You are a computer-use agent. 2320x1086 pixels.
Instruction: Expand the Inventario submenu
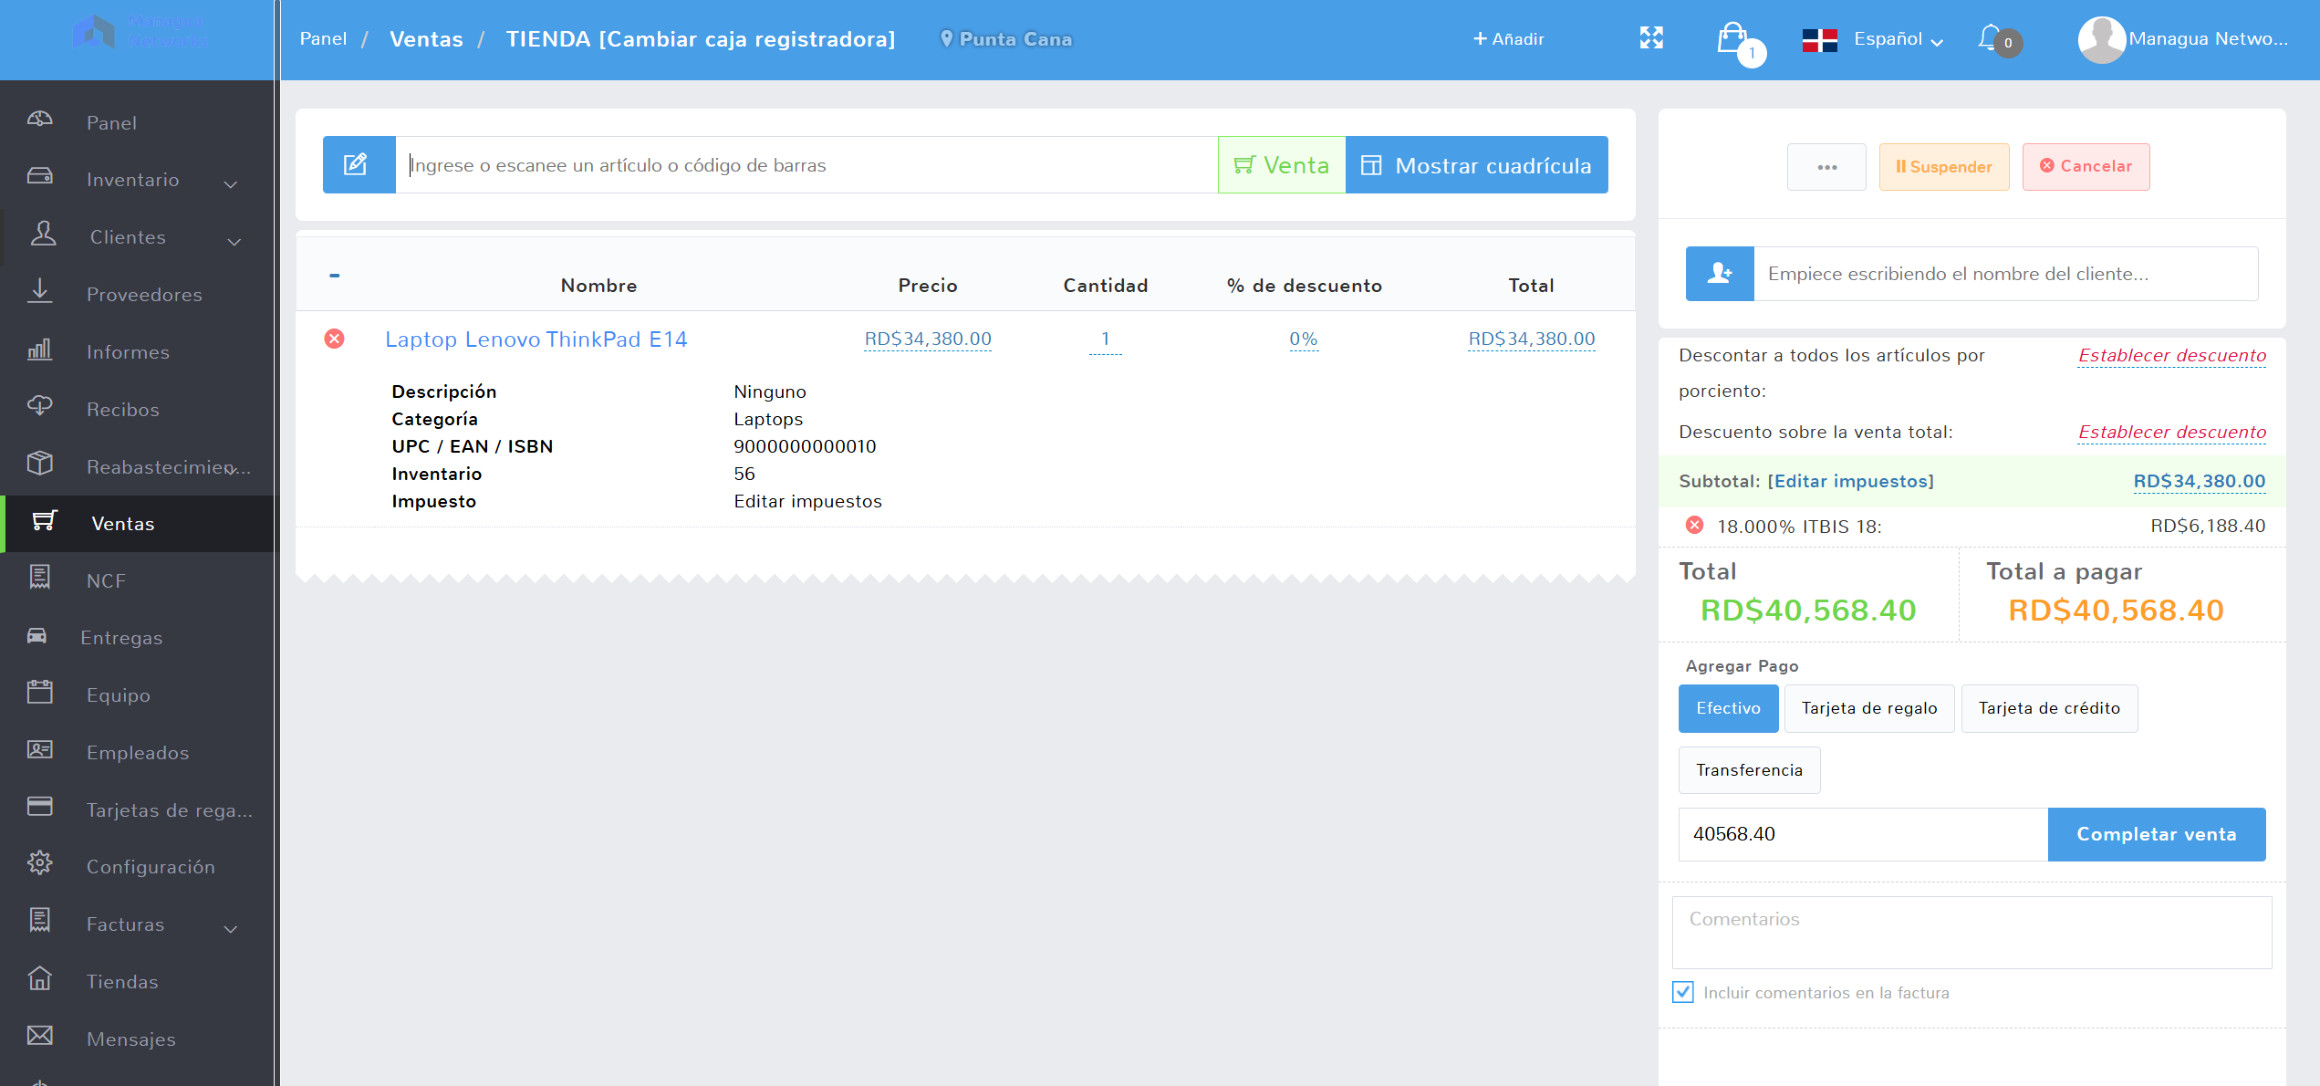[x=231, y=183]
